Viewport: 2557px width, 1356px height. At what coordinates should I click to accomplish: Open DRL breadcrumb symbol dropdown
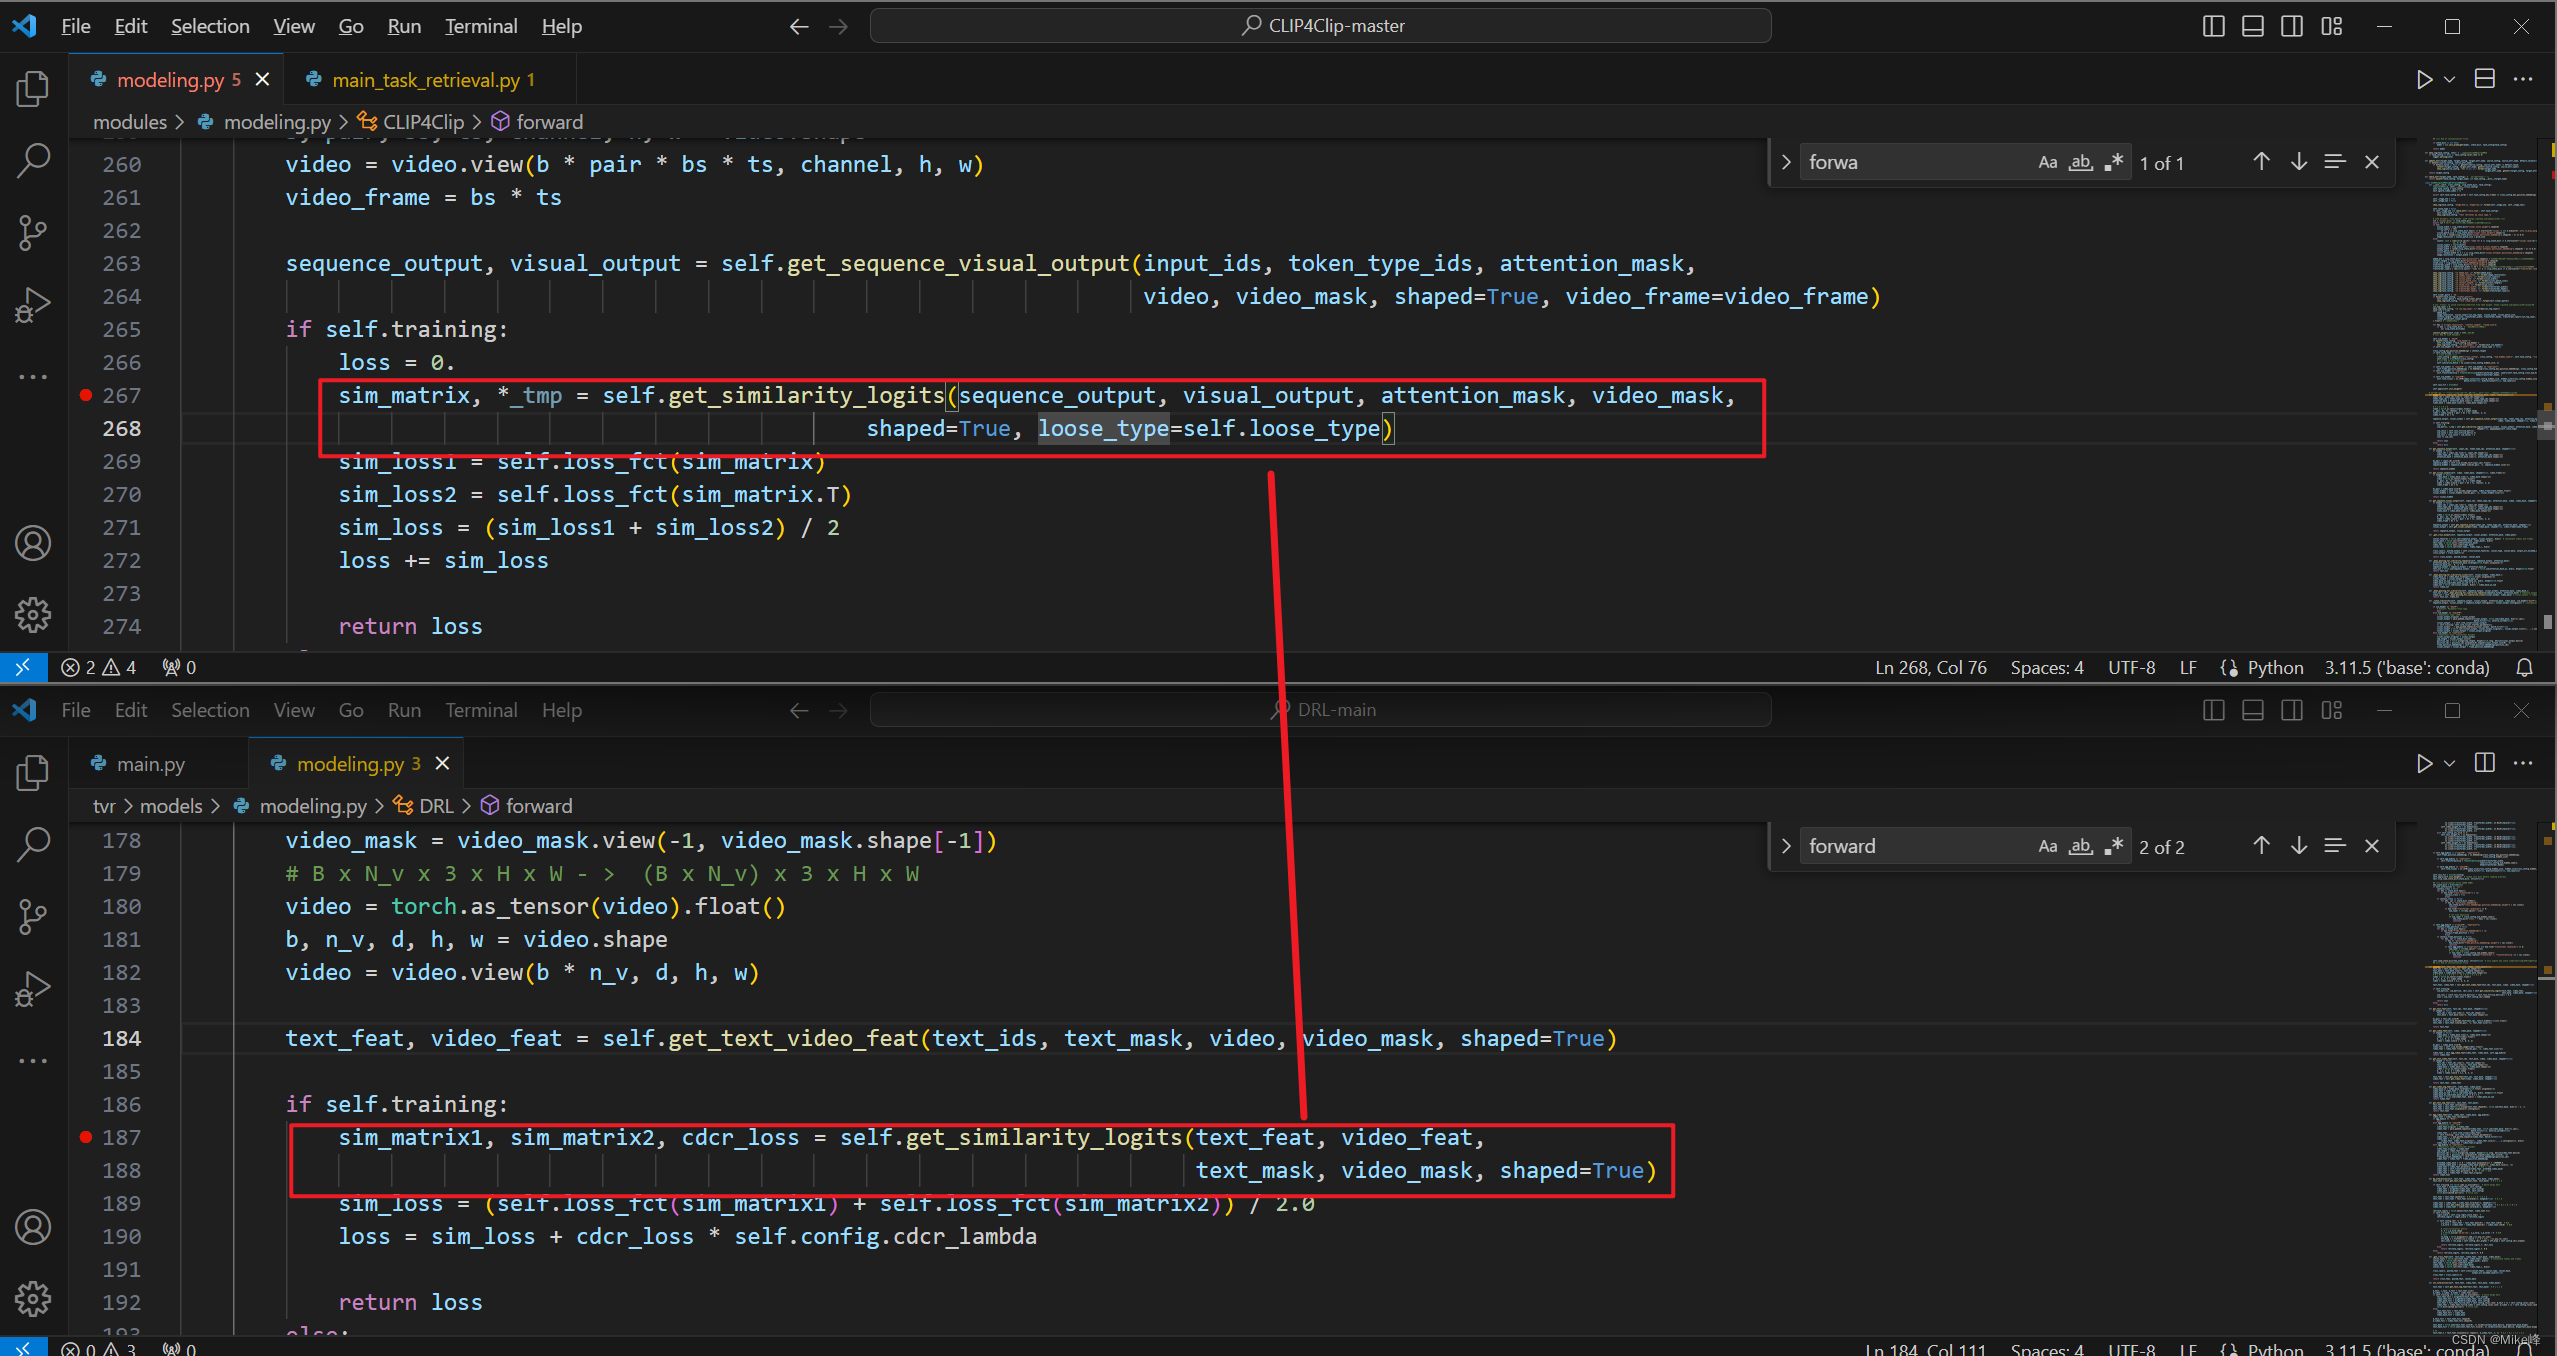coord(424,806)
